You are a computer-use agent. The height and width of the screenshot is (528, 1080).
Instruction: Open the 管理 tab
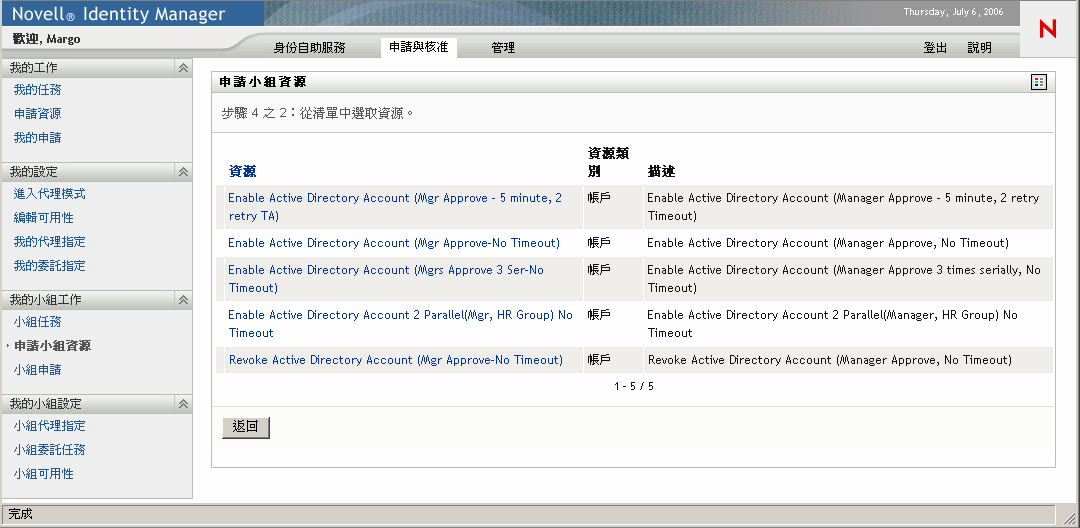pos(503,47)
